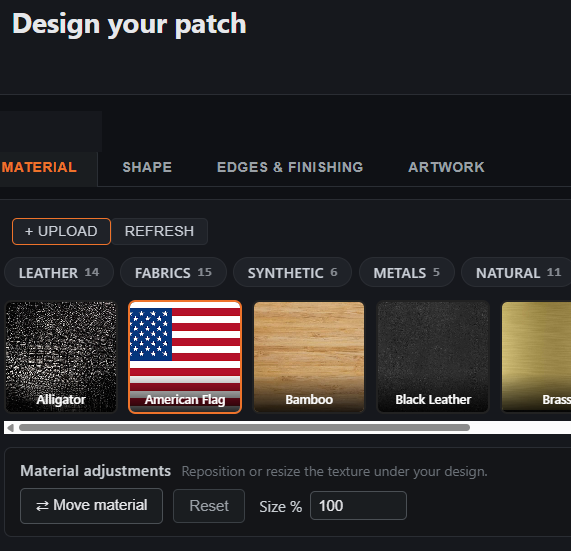Image resolution: width=571 pixels, height=551 pixels.
Task: Focus the Size % input field
Action: (x=358, y=505)
